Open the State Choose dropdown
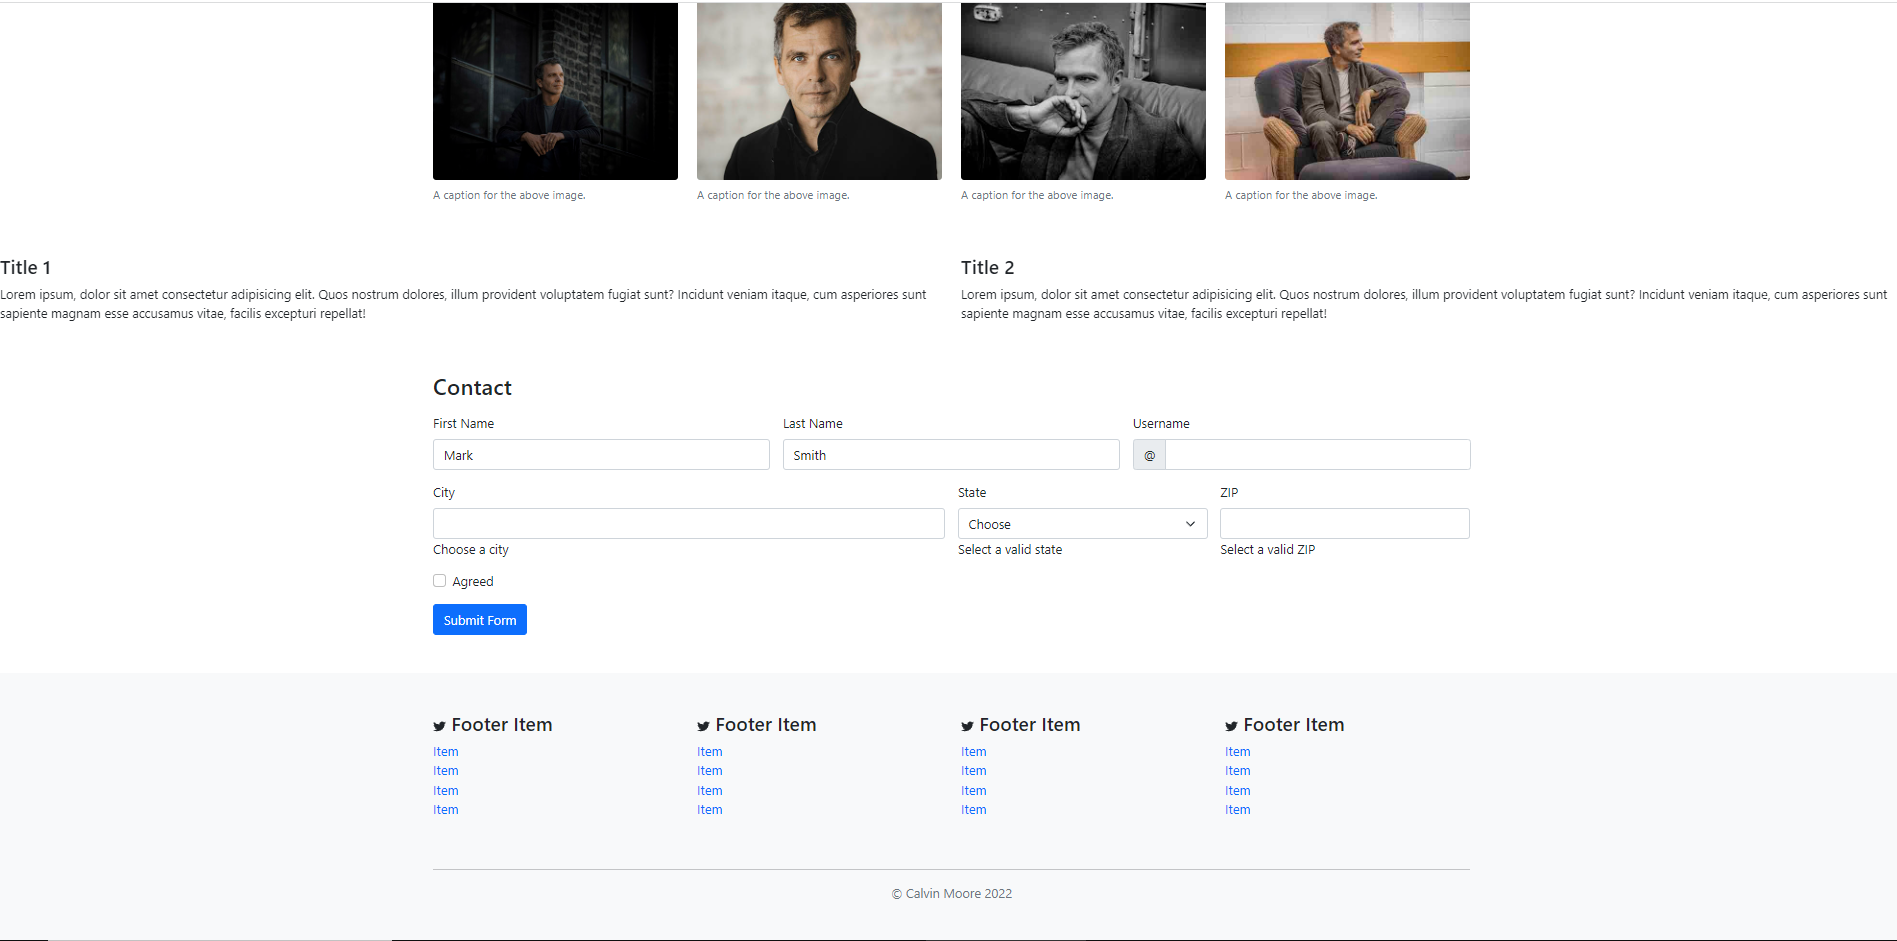The width and height of the screenshot is (1897, 941). click(x=1081, y=523)
